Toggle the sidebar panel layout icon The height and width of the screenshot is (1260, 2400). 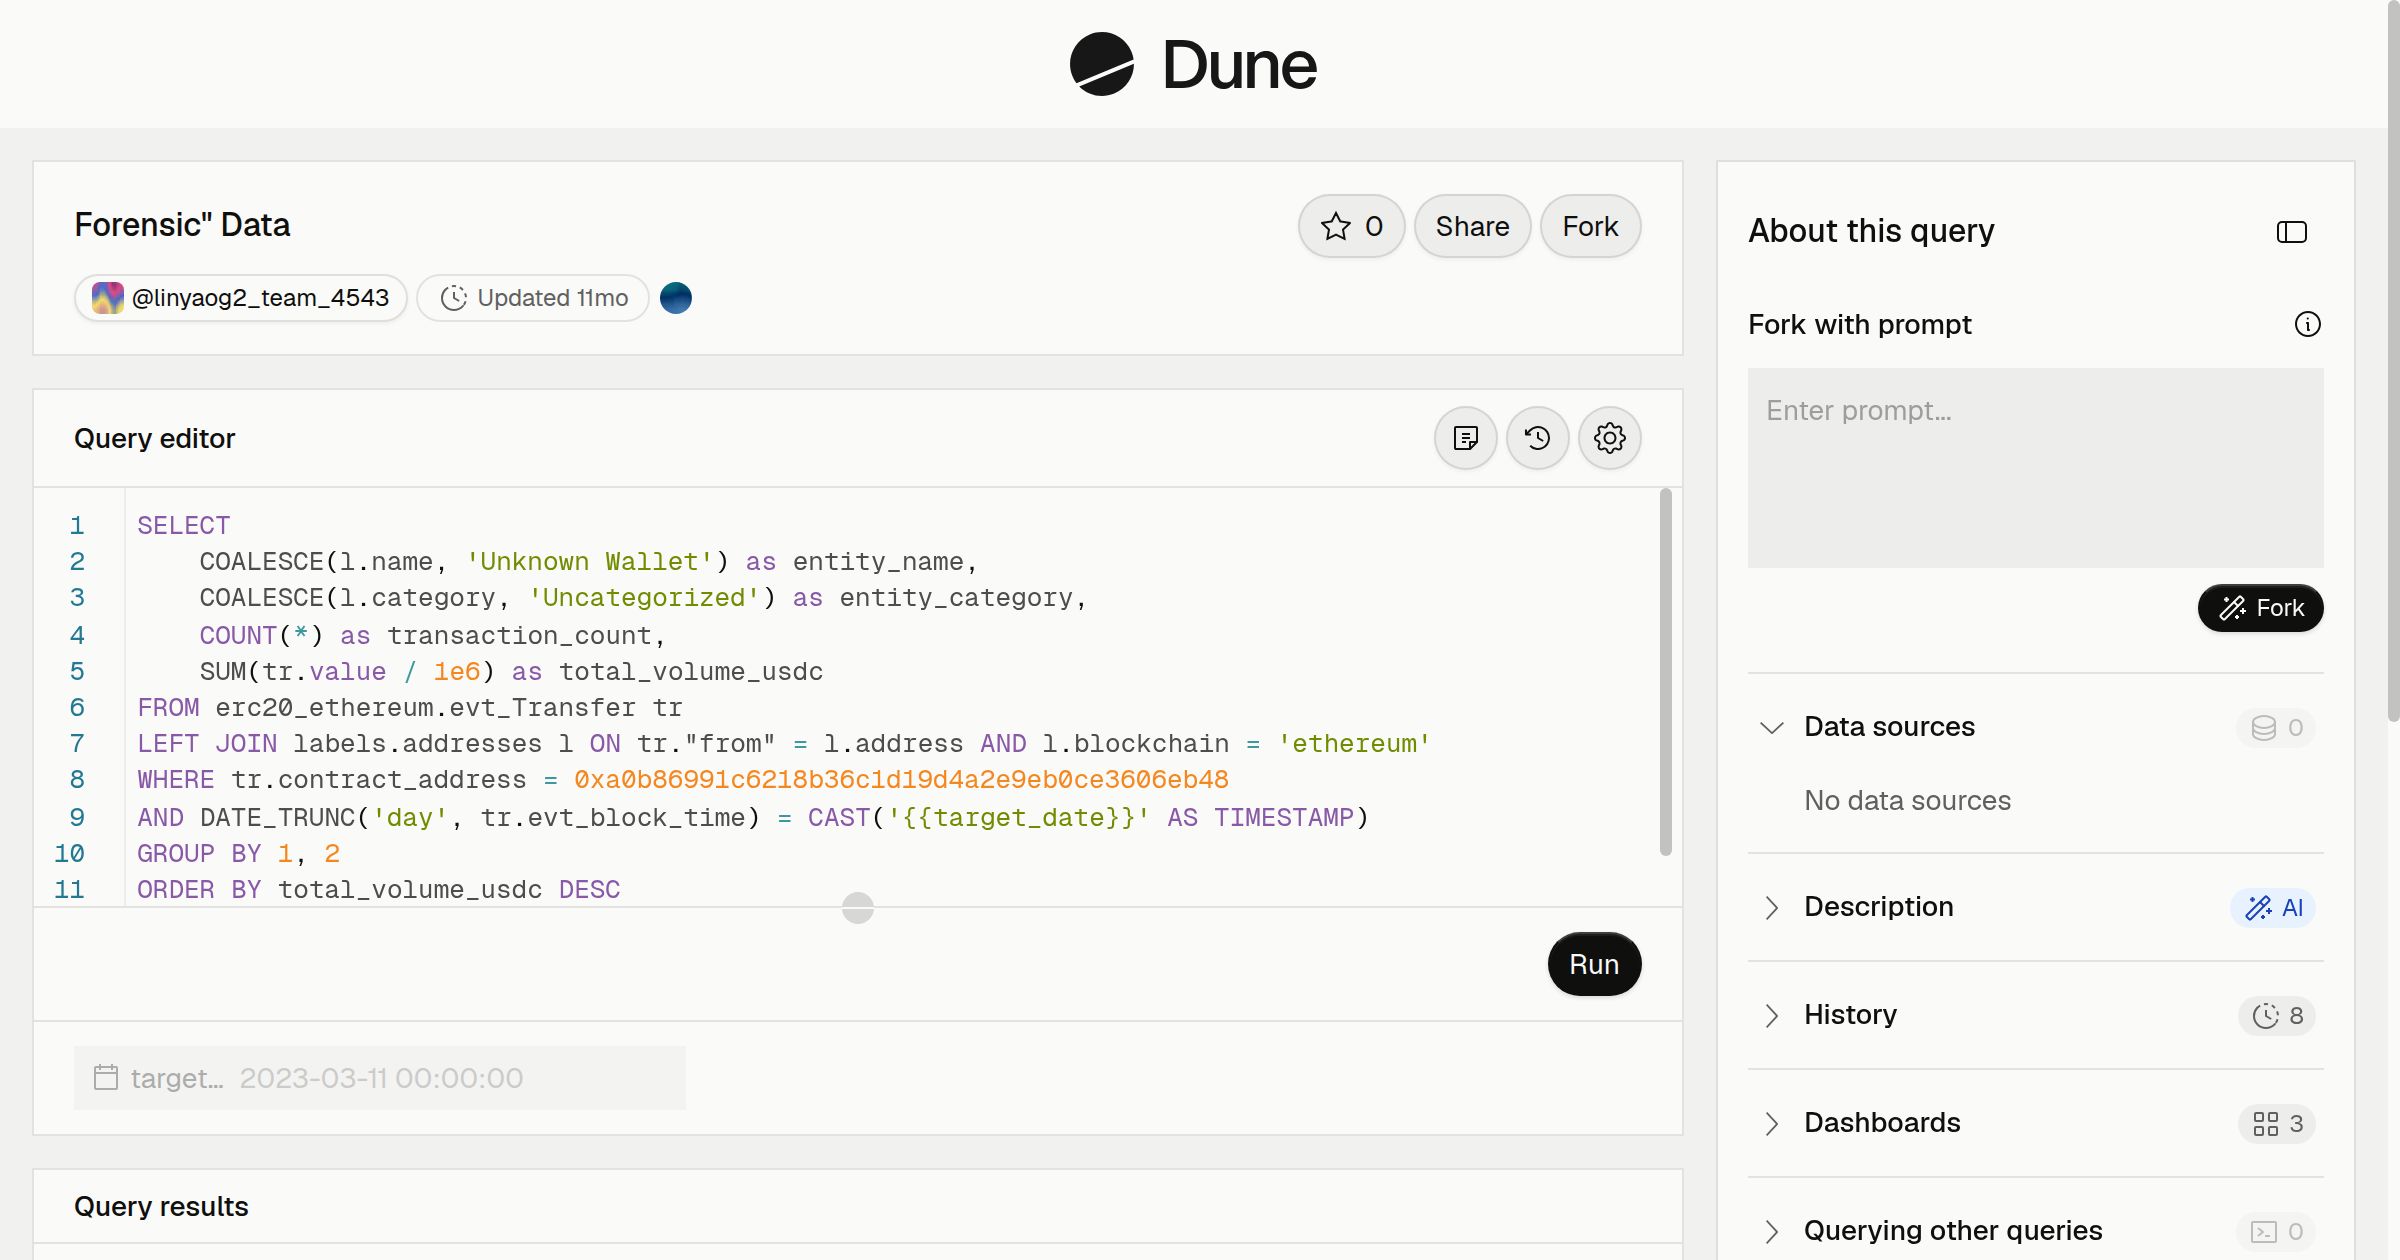(x=2292, y=232)
